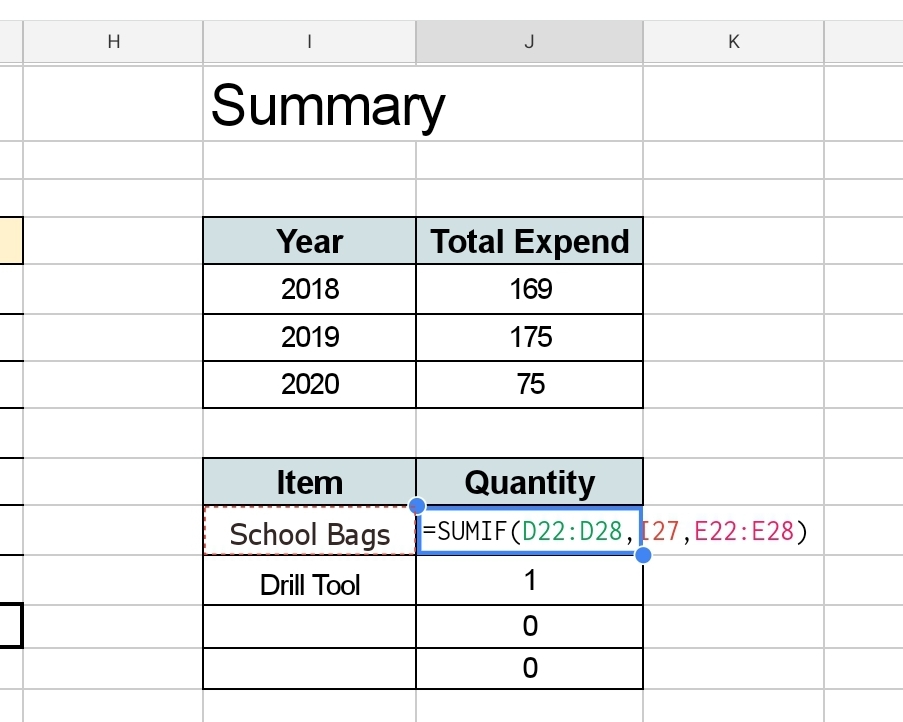Select column H header

point(112,41)
